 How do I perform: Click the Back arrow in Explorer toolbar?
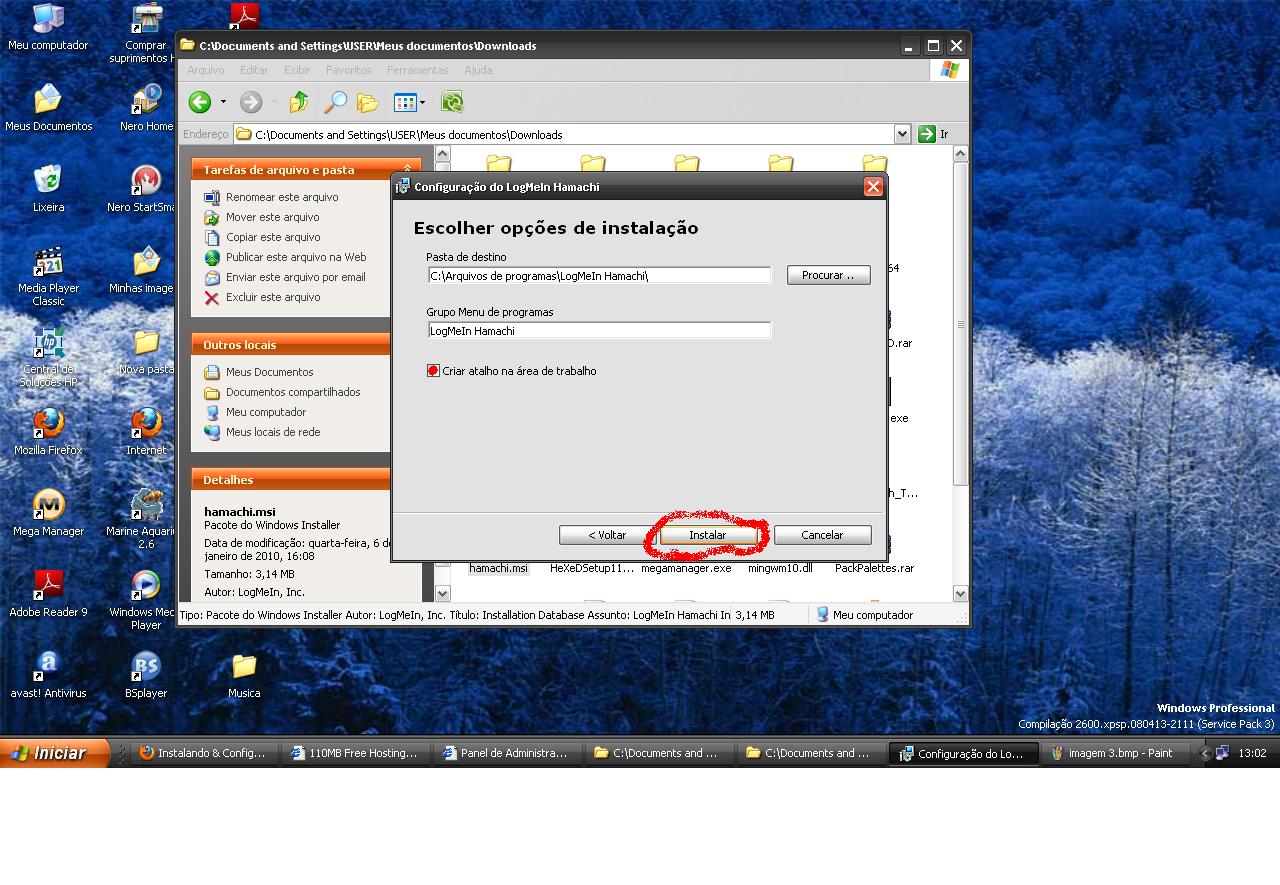click(200, 102)
